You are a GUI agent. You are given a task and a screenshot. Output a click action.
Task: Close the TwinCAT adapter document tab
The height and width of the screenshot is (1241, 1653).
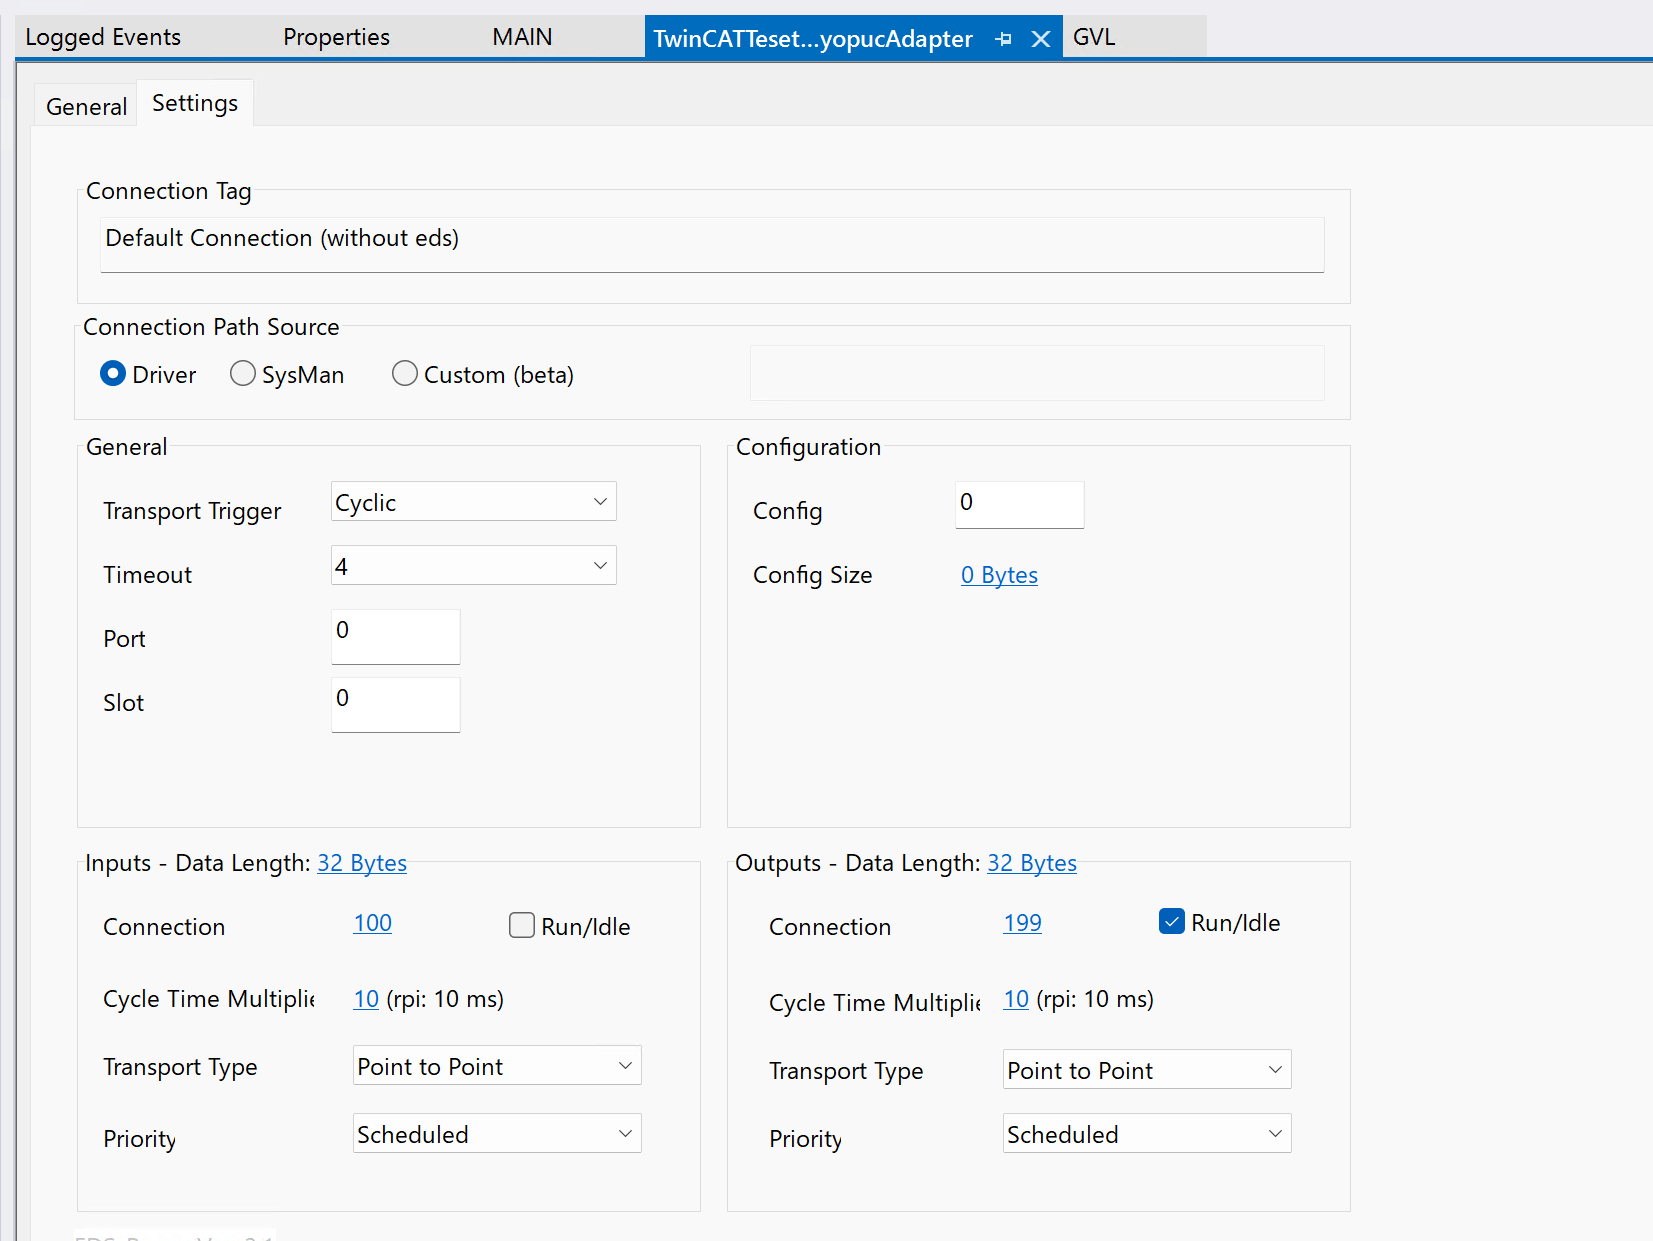click(x=1040, y=39)
